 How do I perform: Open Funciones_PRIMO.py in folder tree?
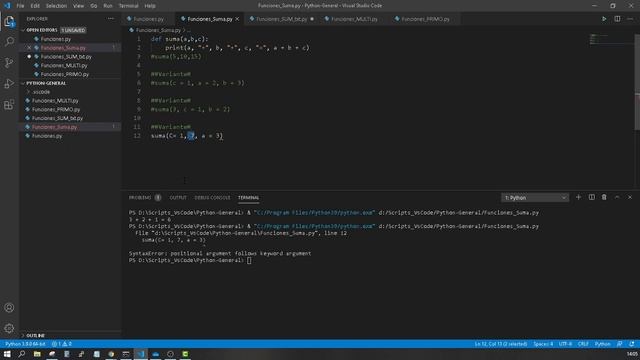tap(56, 109)
